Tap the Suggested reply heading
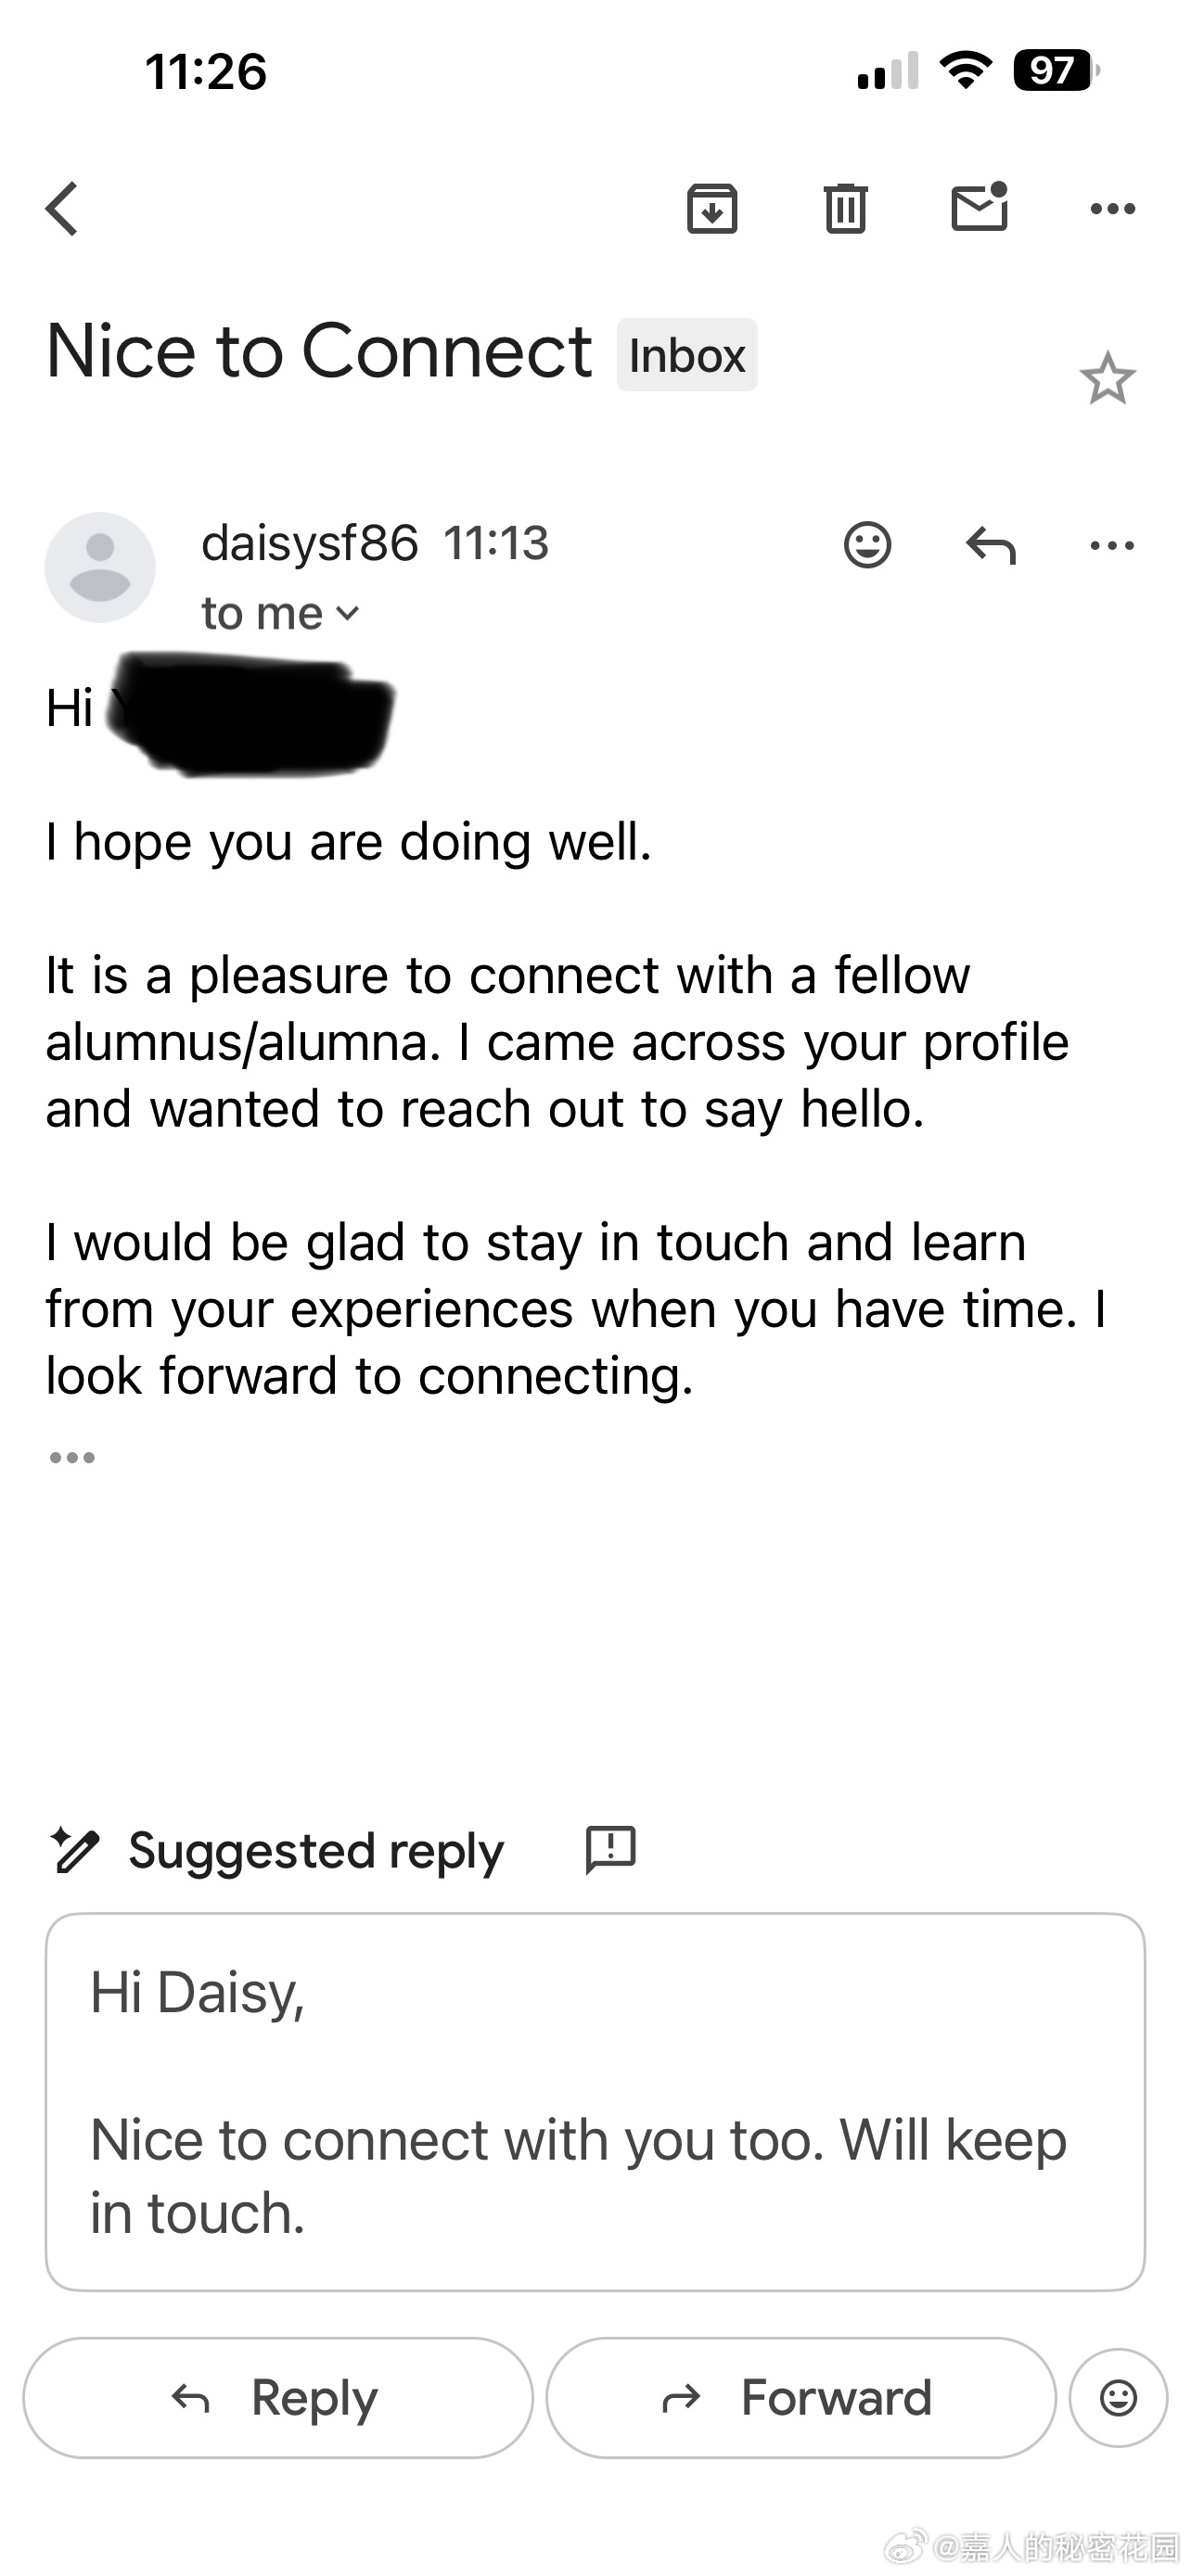Viewport: 1191px width, 2576px height. pos(316,1851)
